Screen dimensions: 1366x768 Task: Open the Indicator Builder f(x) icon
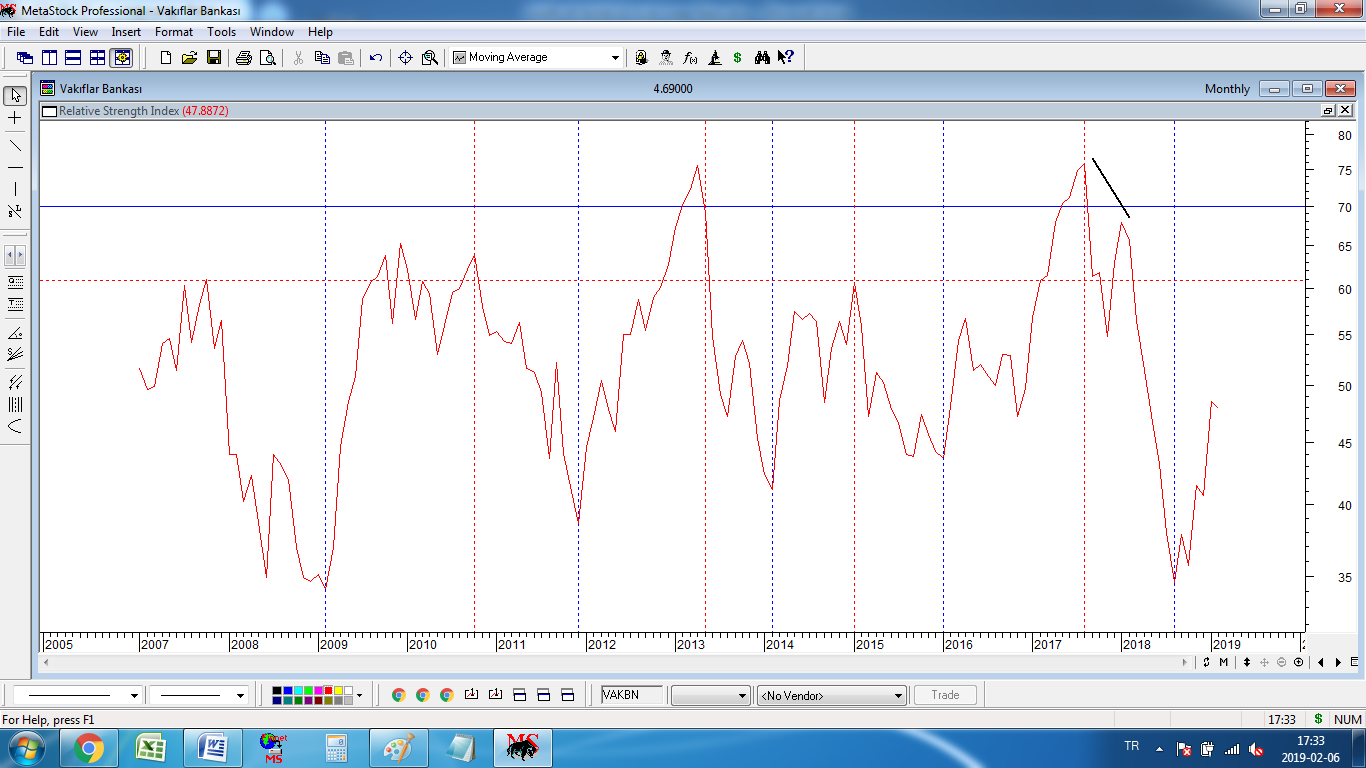click(690, 58)
